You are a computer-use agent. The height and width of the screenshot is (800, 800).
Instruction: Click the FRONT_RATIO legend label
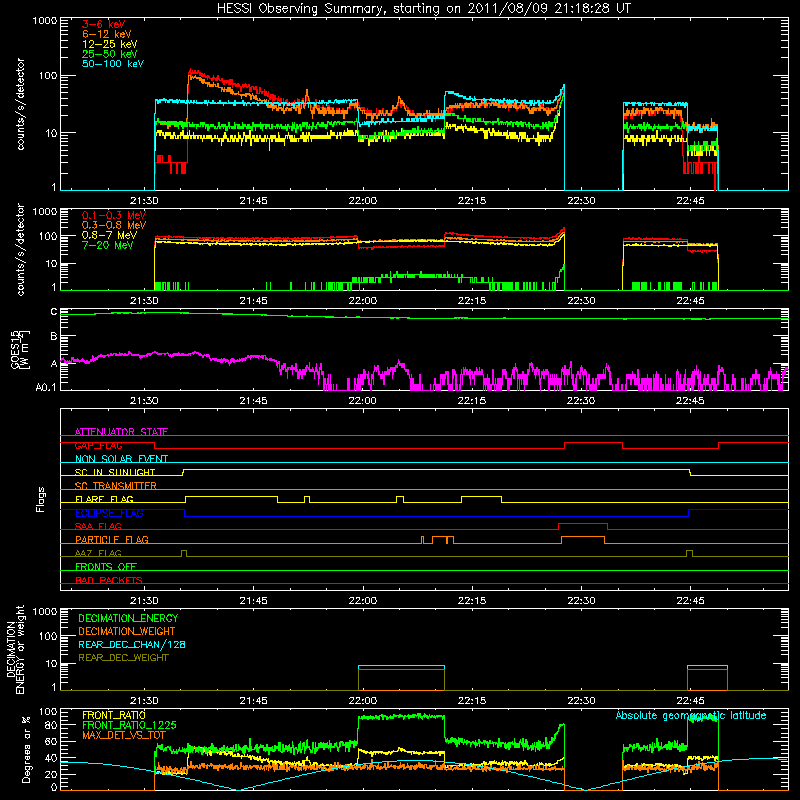(114, 715)
